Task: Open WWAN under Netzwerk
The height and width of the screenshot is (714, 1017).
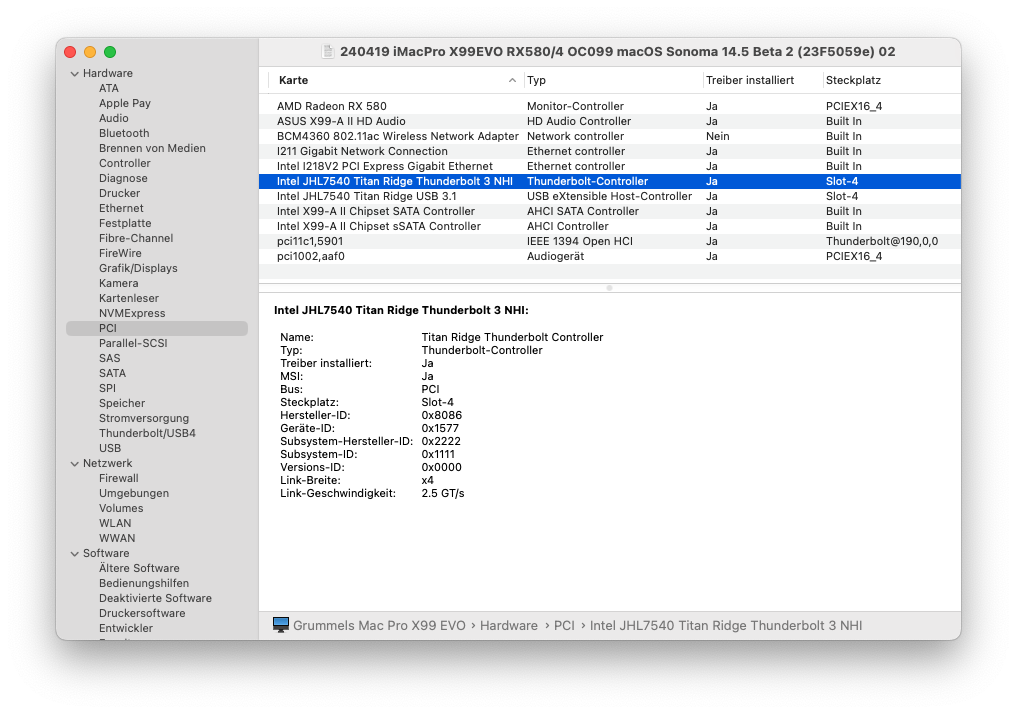Action: (x=117, y=538)
